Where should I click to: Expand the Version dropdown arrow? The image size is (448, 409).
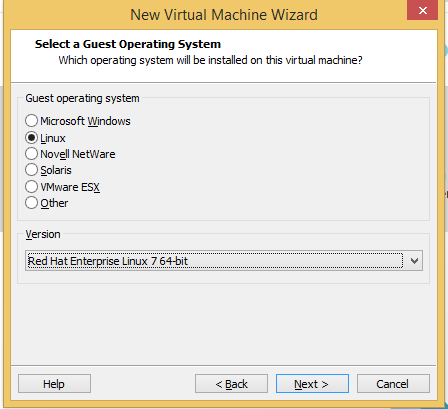pos(414,261)
